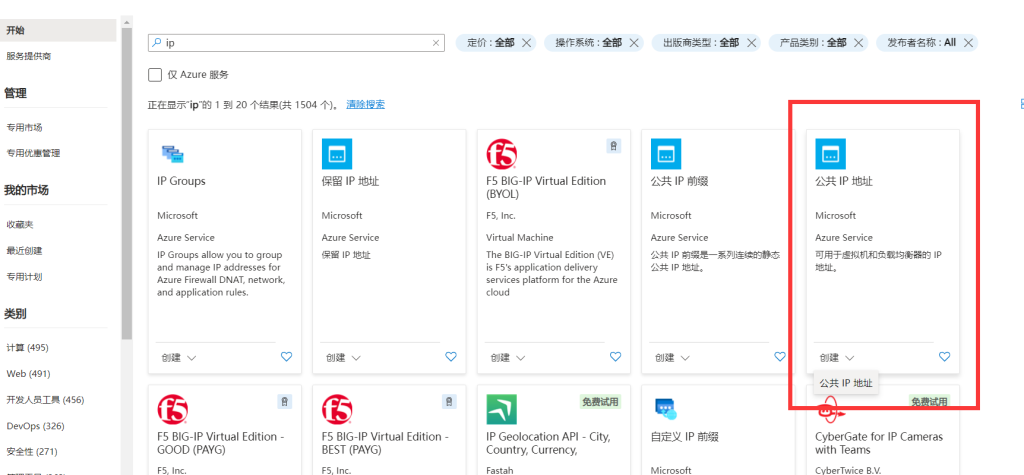This screenshot has height=475, width=1024.
Task: Open the 公共 IP 地址 card title
Action: (844, 181)
